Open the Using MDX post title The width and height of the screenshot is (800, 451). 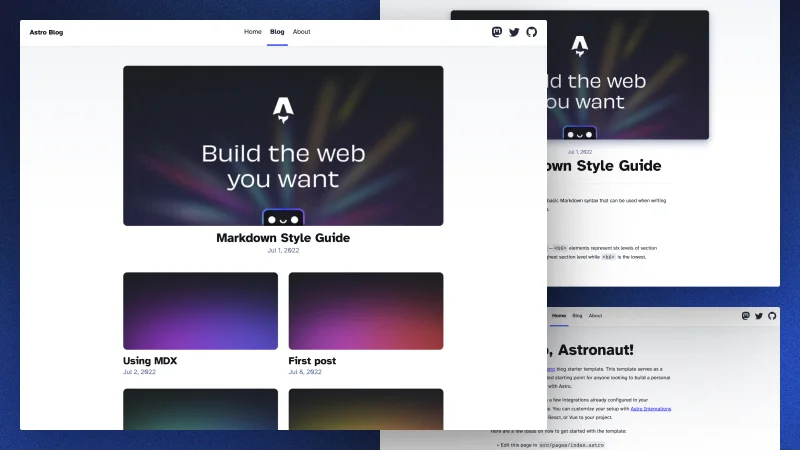tap(150, 361)
